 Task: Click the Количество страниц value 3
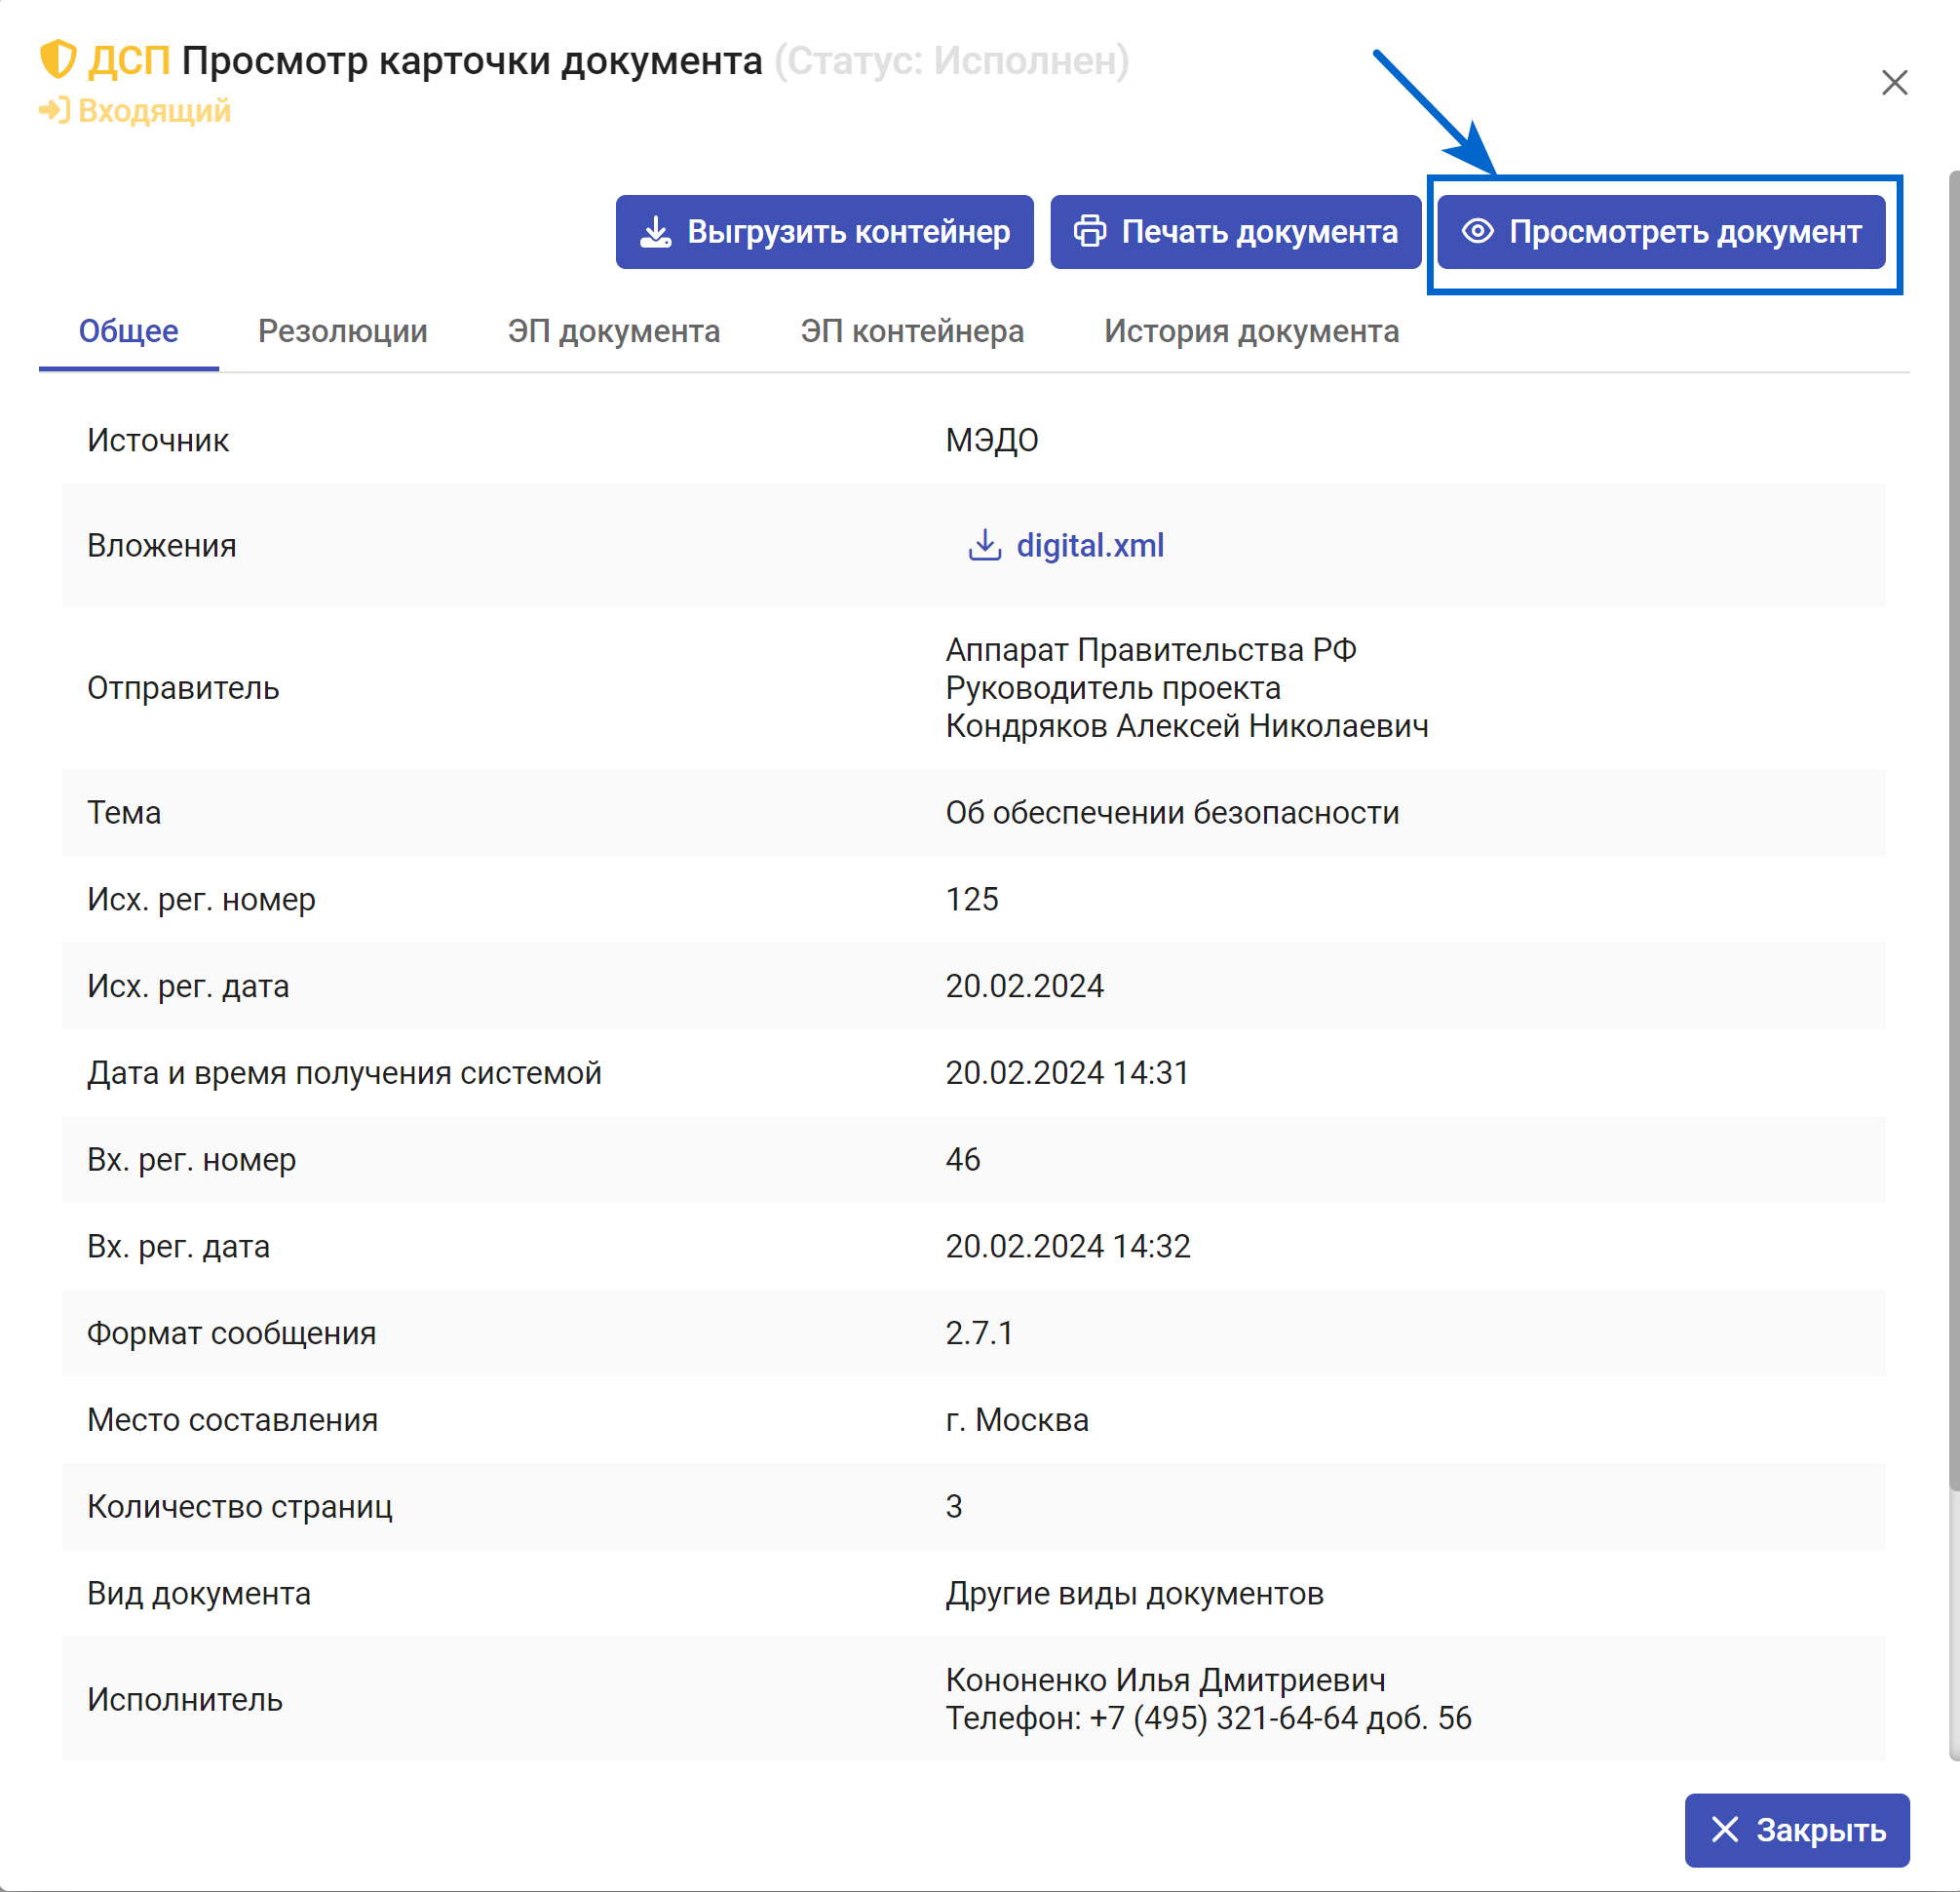(x=954, y=1507)
